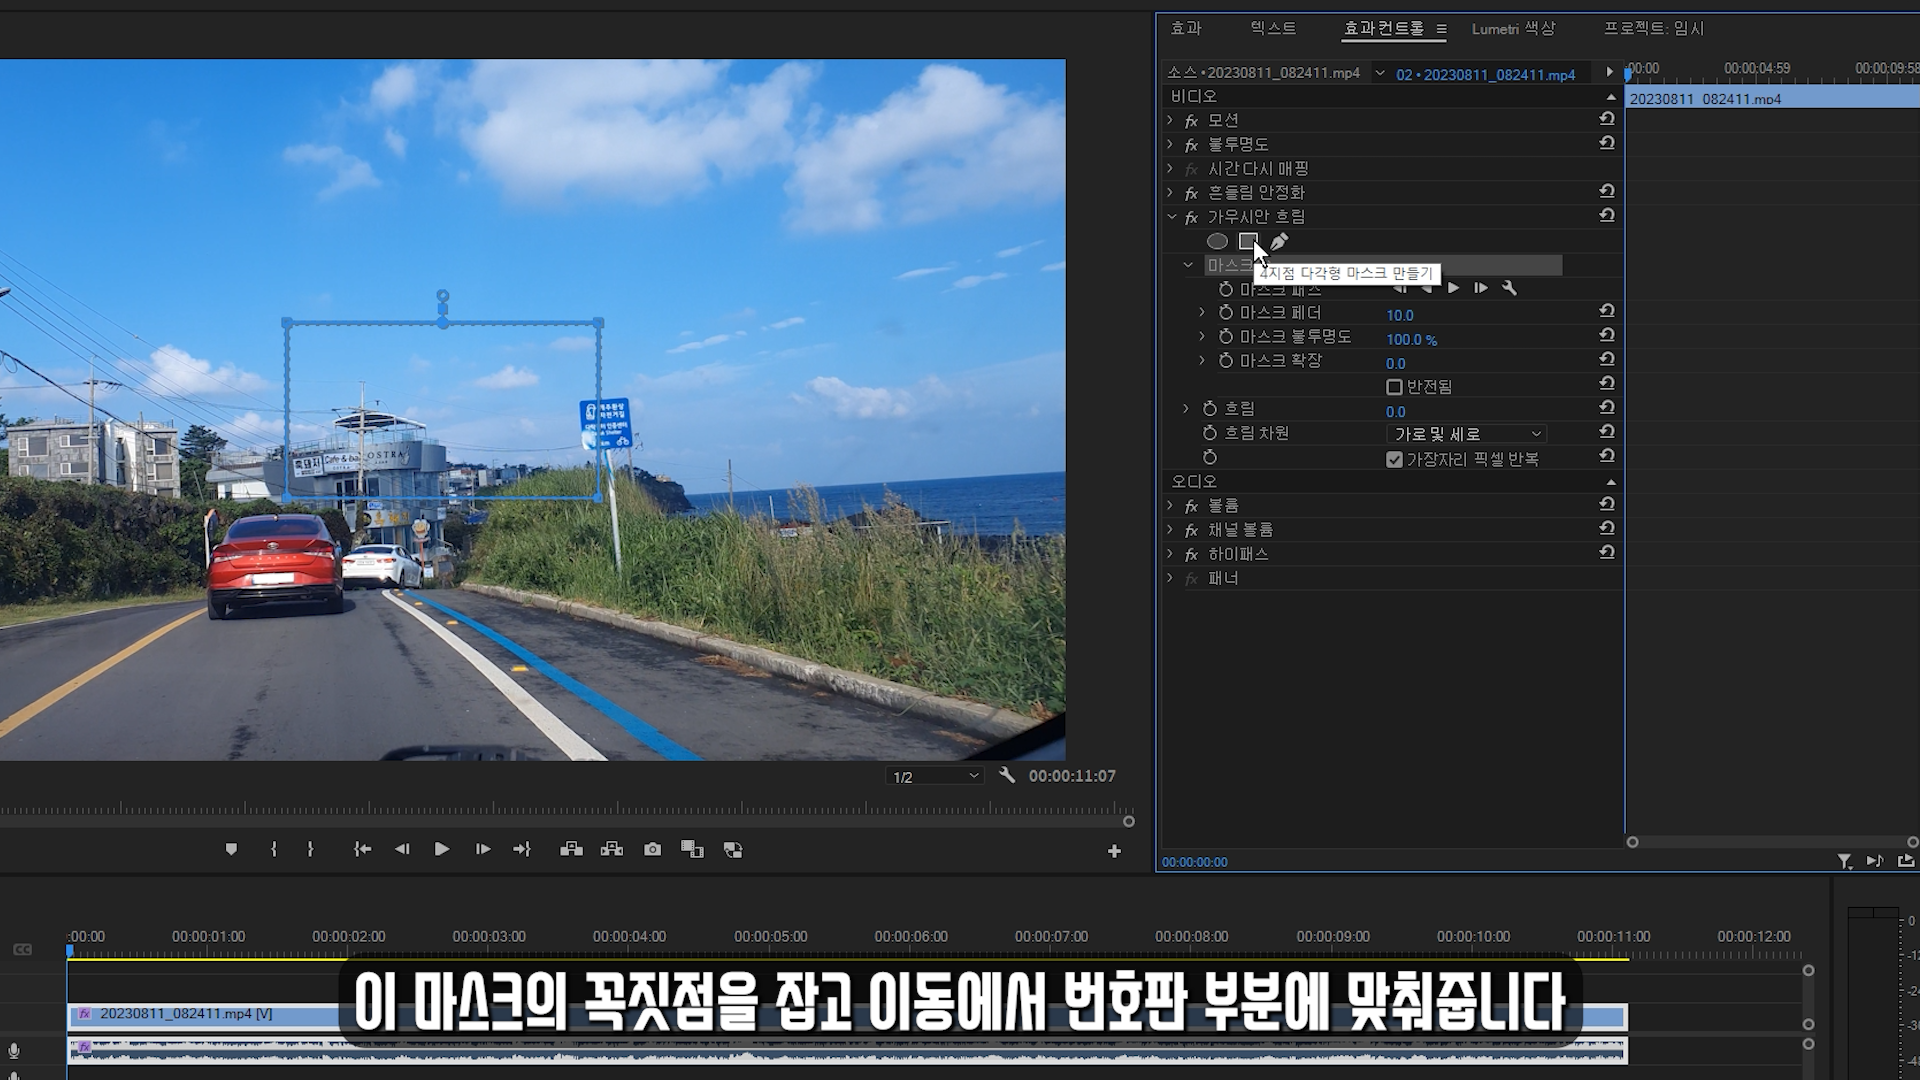1920x1080 pixels.
Task: Click the Add Marker icon
Action: pyautogui.click(x=231, y=849)
